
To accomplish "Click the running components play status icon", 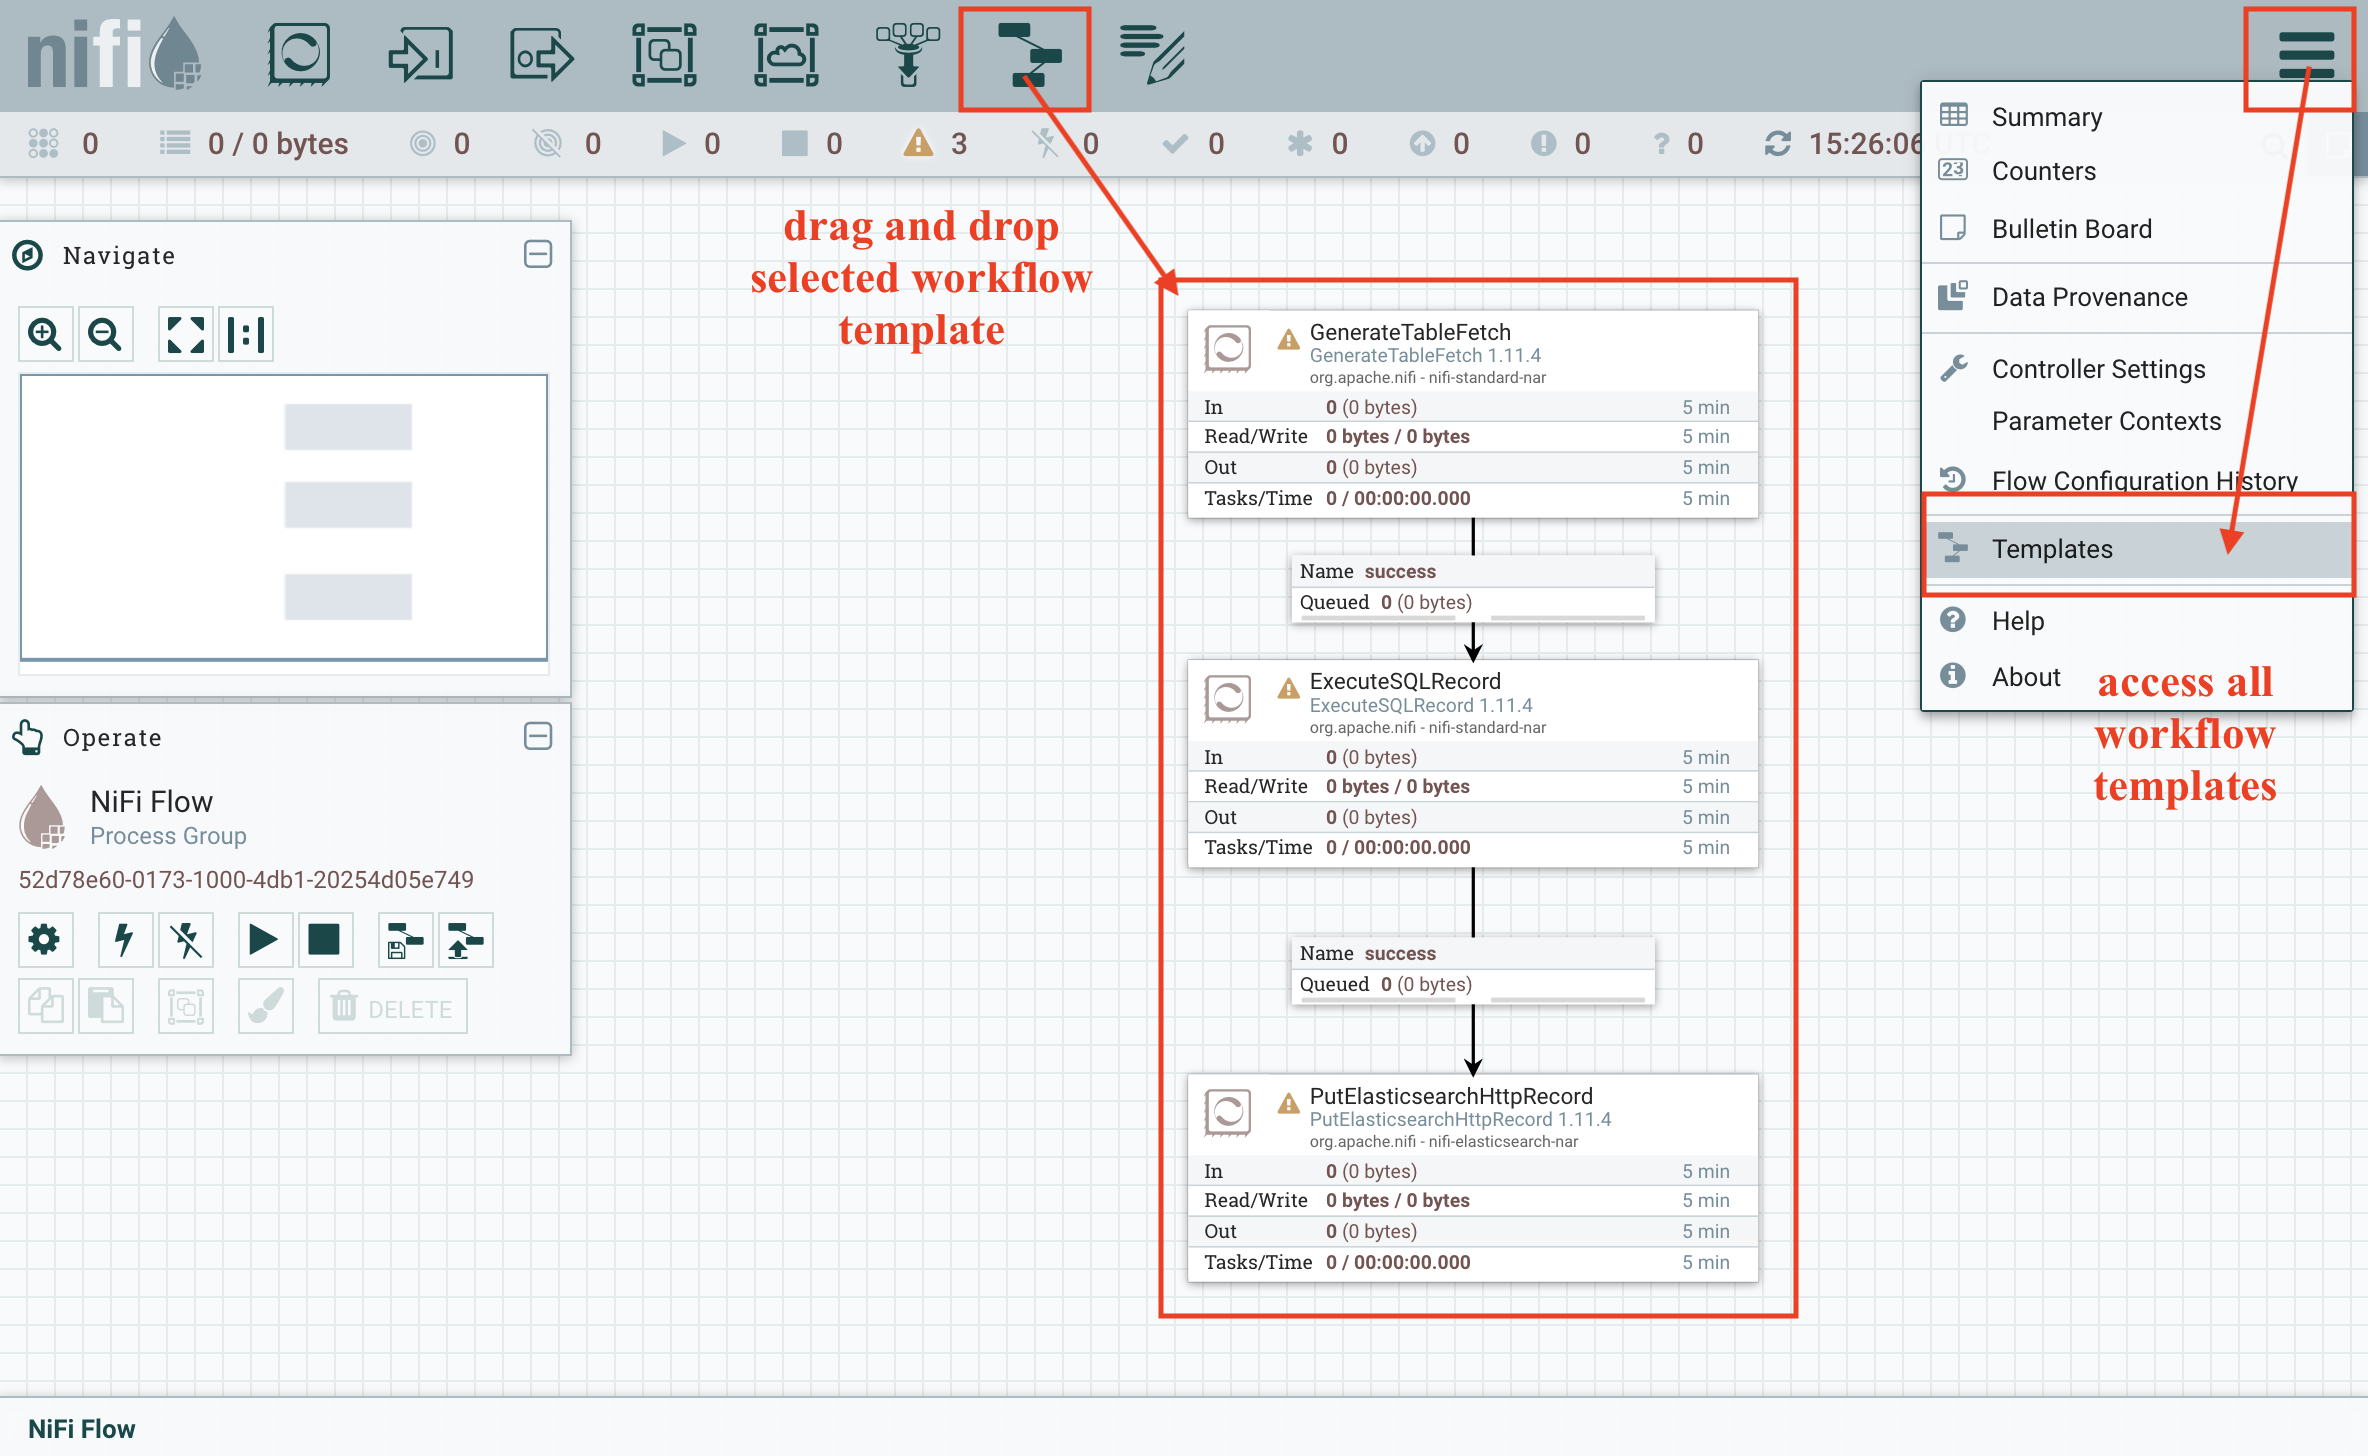I will pyautogui.click(x=673, y=144).
